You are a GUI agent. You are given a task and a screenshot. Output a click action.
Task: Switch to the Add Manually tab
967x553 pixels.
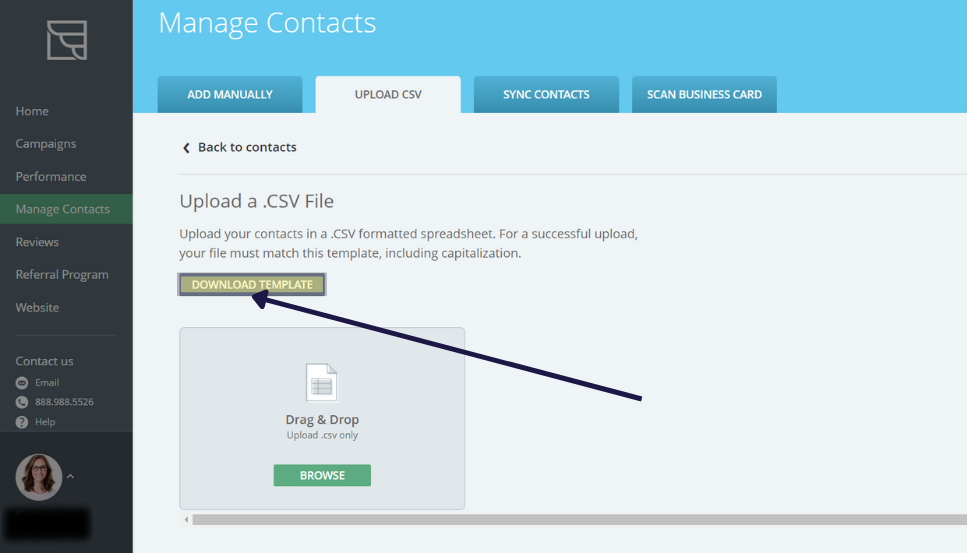230,95
